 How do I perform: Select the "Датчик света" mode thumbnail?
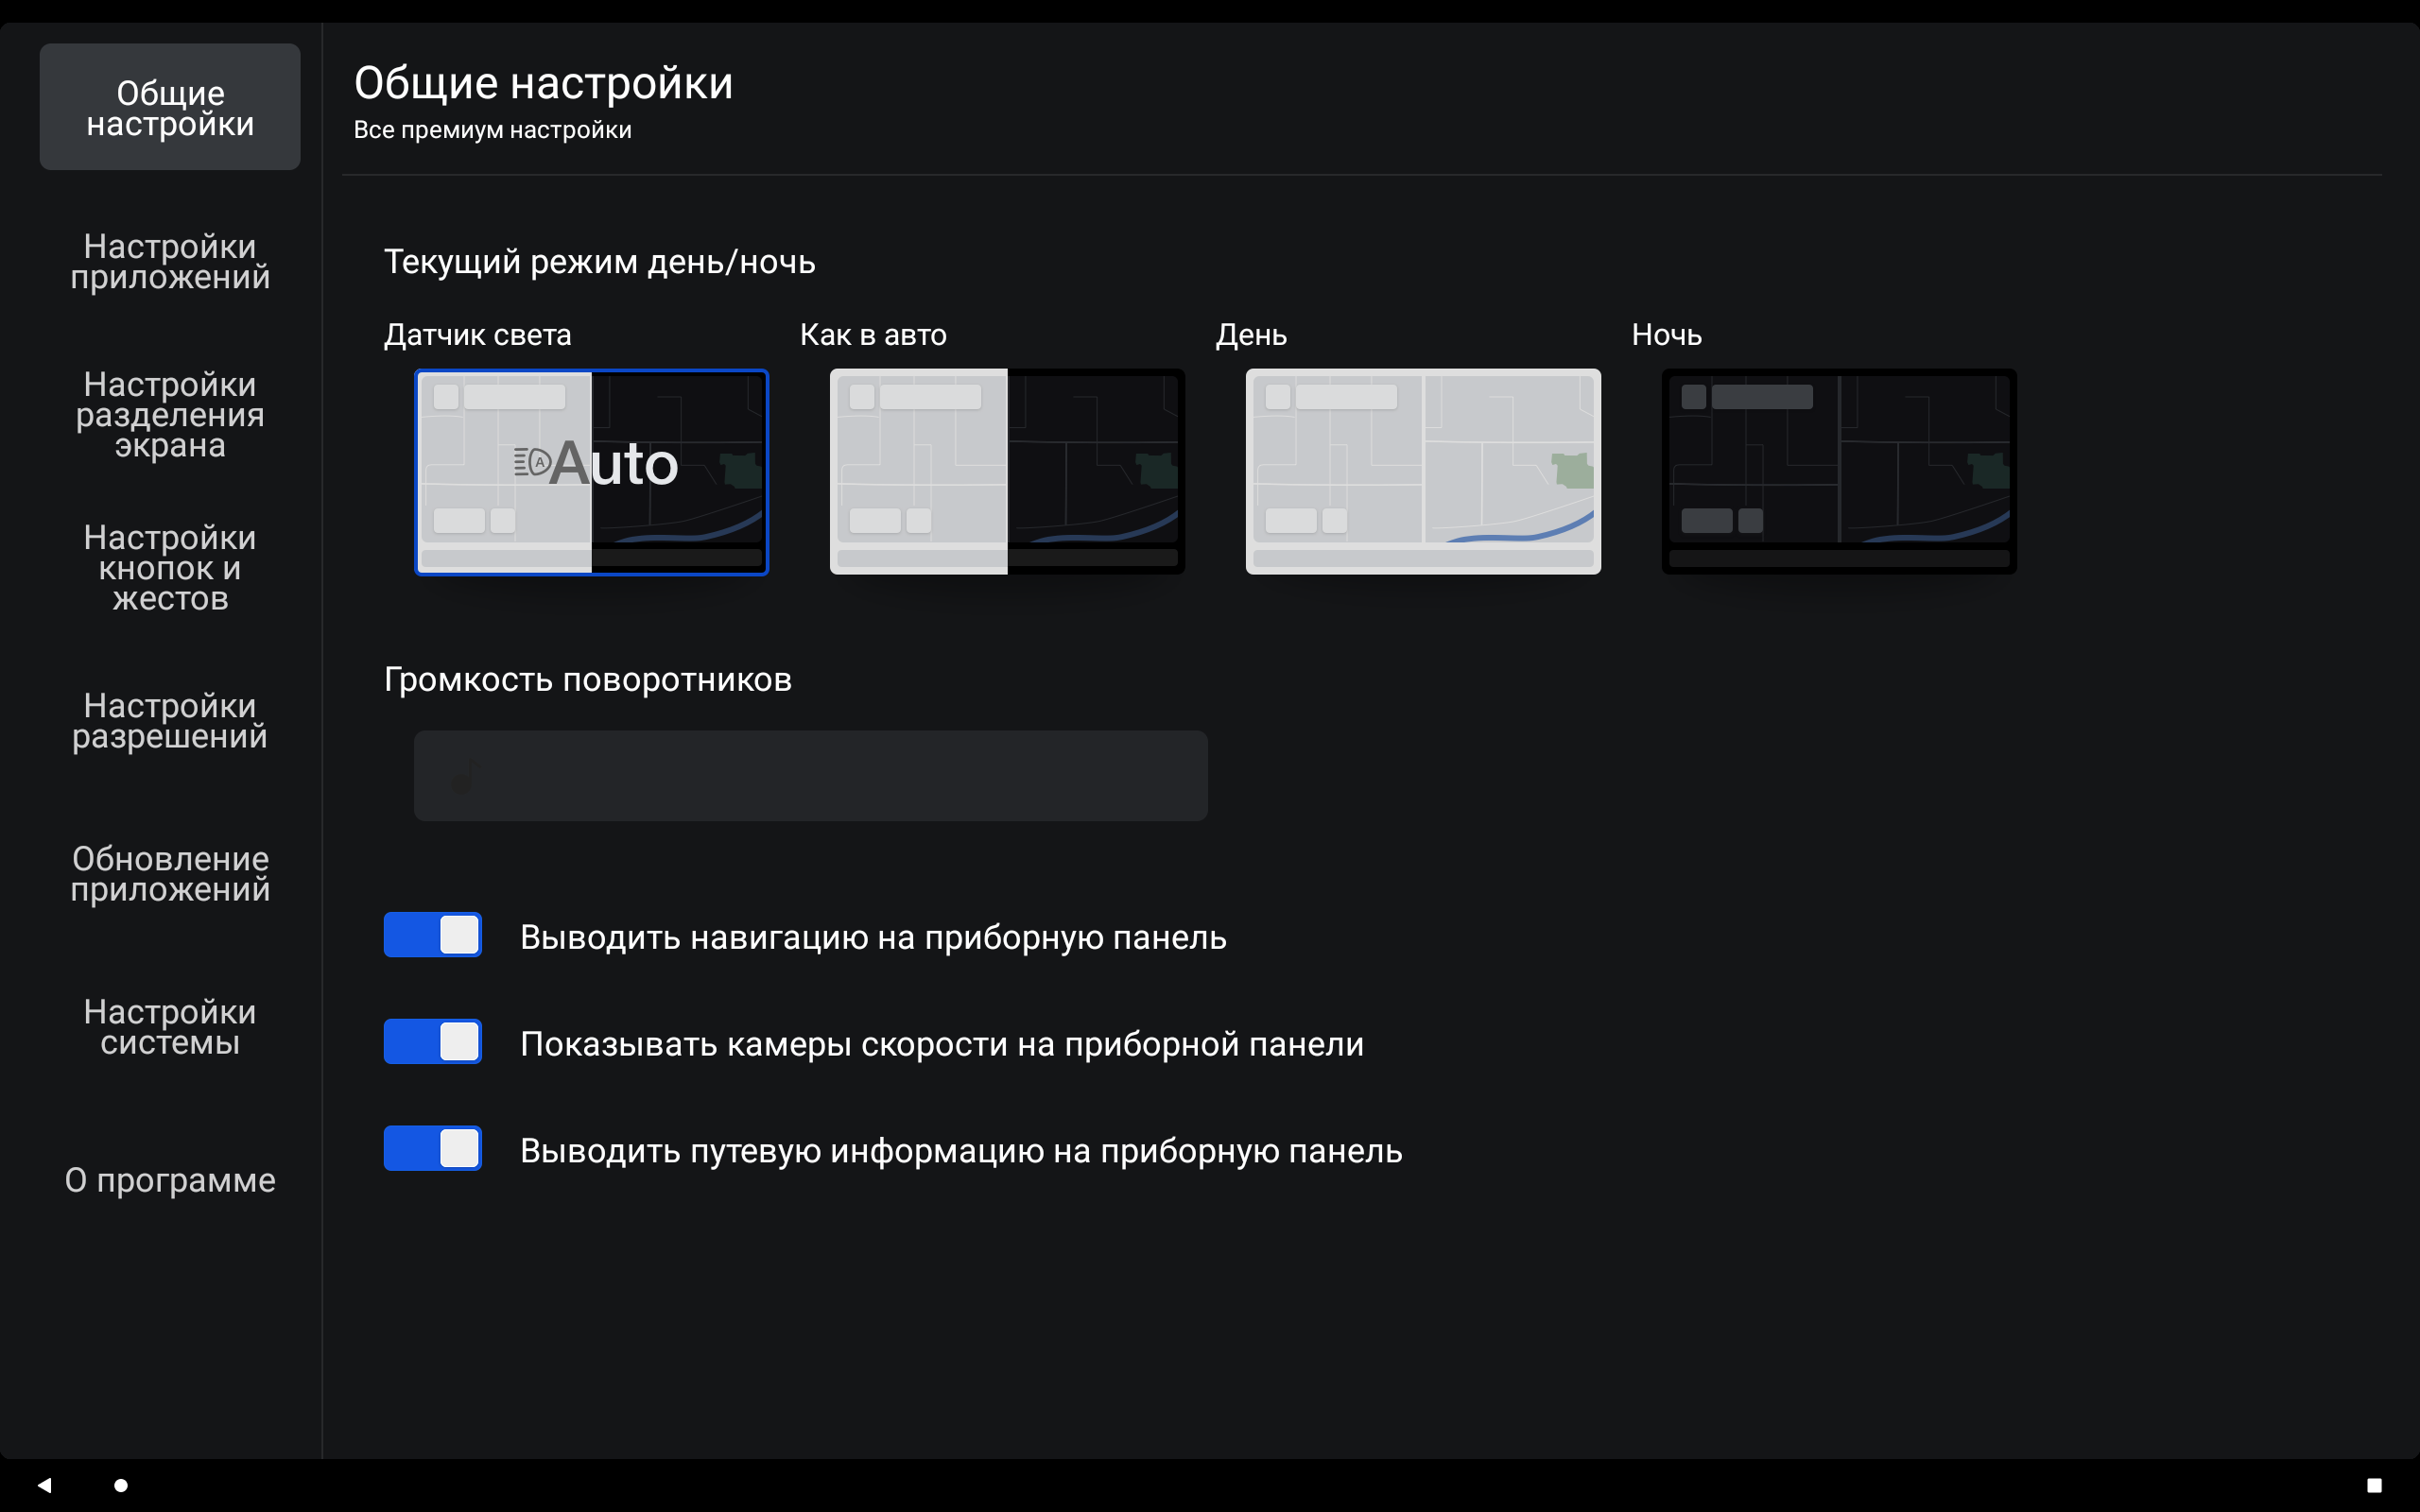coord(590,472)
